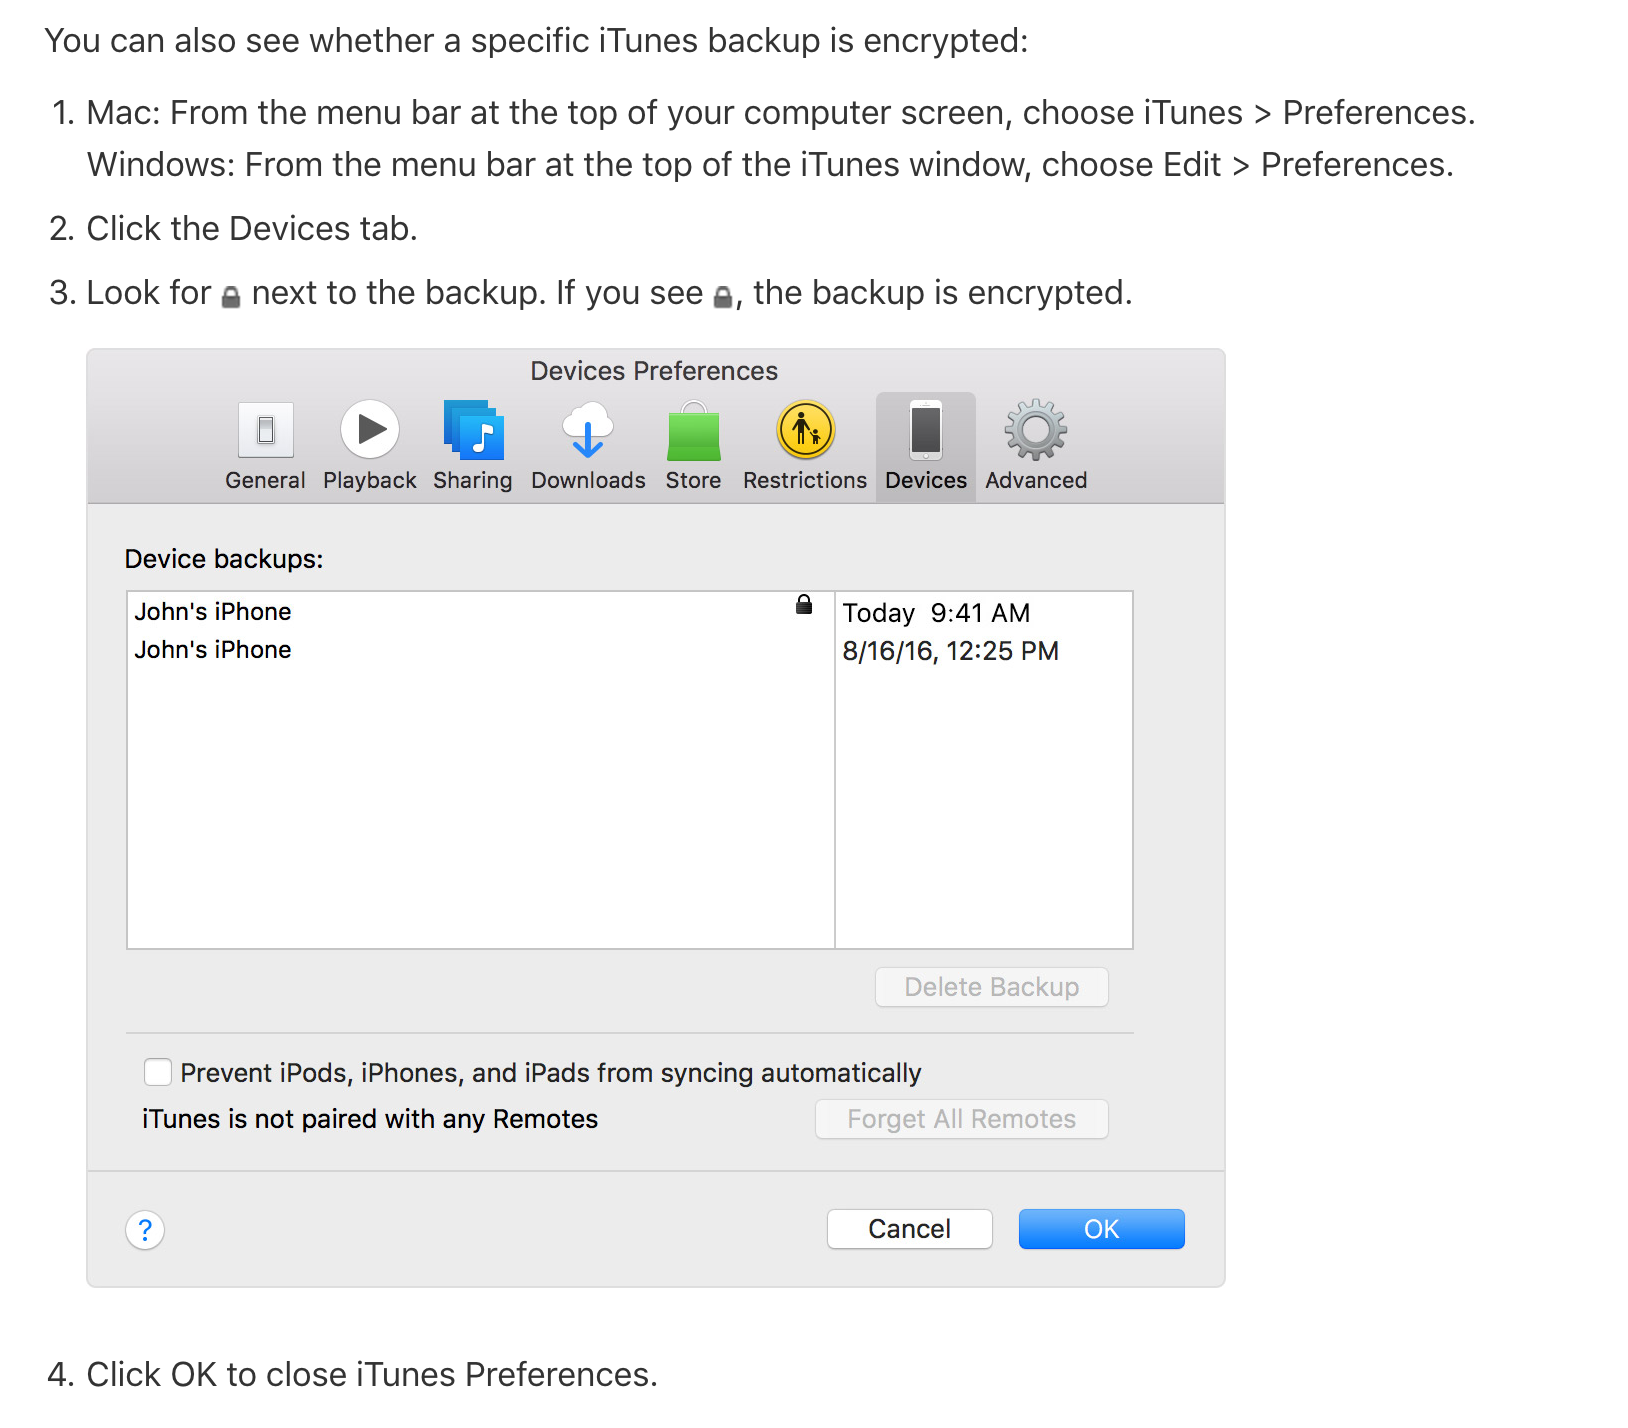
Task: Click the Today 9:41 AM backup date
Action: (936, 613)
